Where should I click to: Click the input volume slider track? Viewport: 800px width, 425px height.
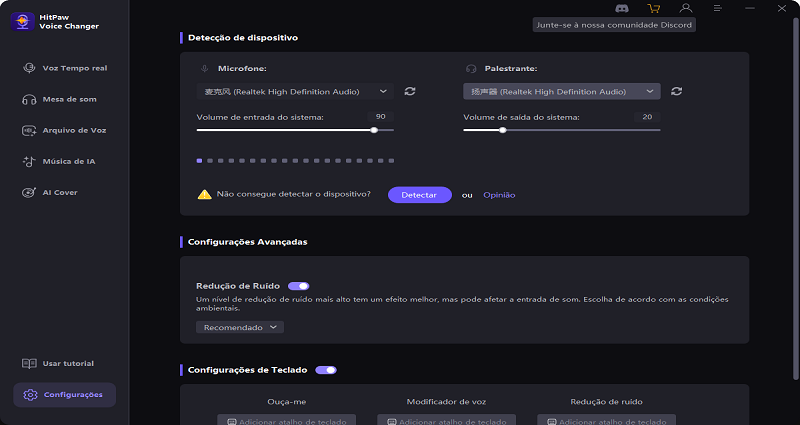[x=295, y=130]
